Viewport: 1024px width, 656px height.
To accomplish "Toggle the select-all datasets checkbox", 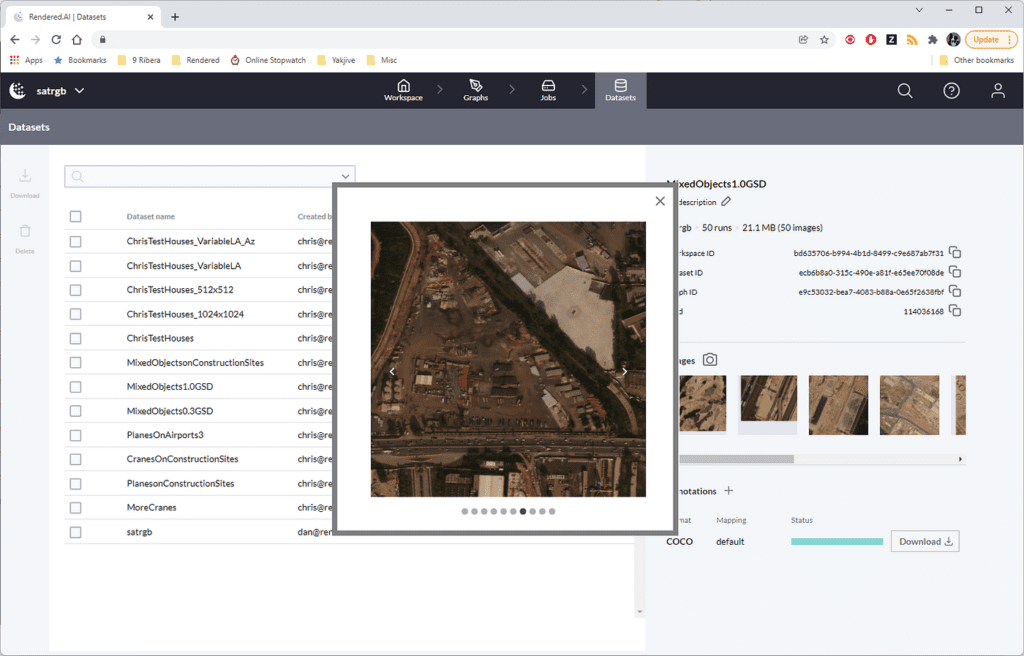I will click(x=76, y=216).
